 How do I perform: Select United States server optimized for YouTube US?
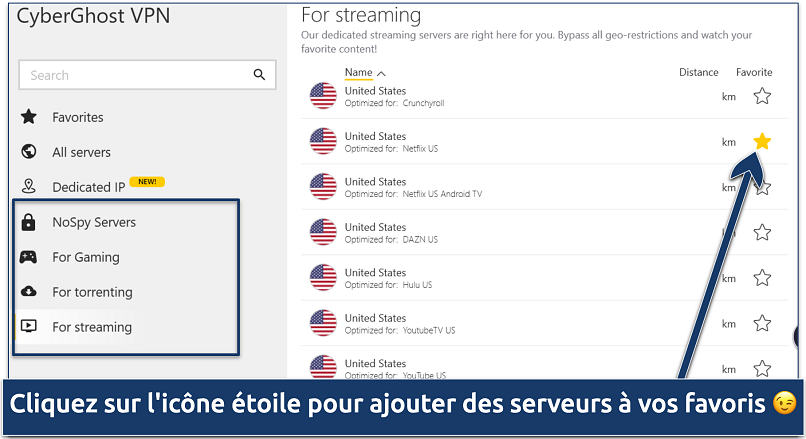[544, 363]
